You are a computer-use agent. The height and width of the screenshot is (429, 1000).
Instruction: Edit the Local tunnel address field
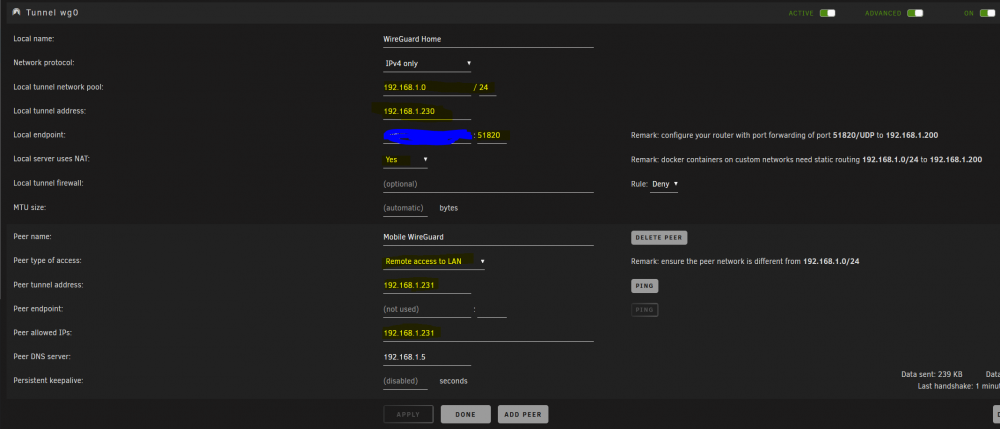tap(427, 111)
